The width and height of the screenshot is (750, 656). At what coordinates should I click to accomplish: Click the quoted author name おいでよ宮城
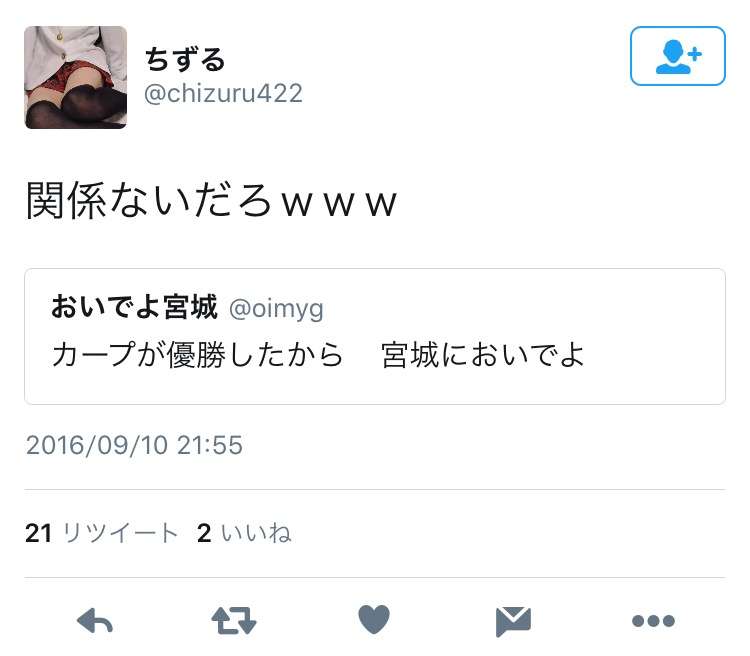pos(134,307)
